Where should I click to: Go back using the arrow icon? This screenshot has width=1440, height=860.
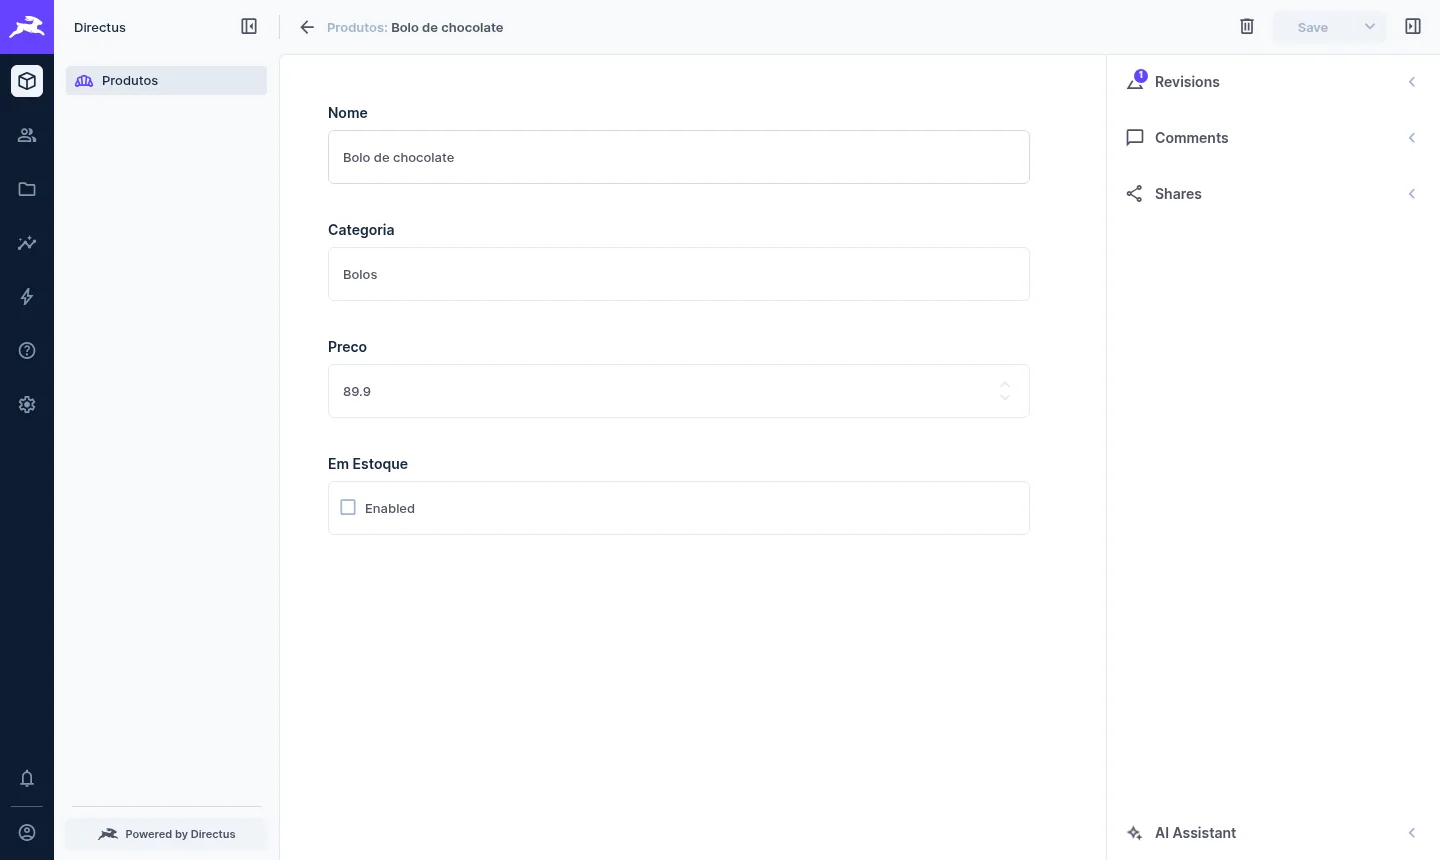pyautogui.click(x=307, y=27)
